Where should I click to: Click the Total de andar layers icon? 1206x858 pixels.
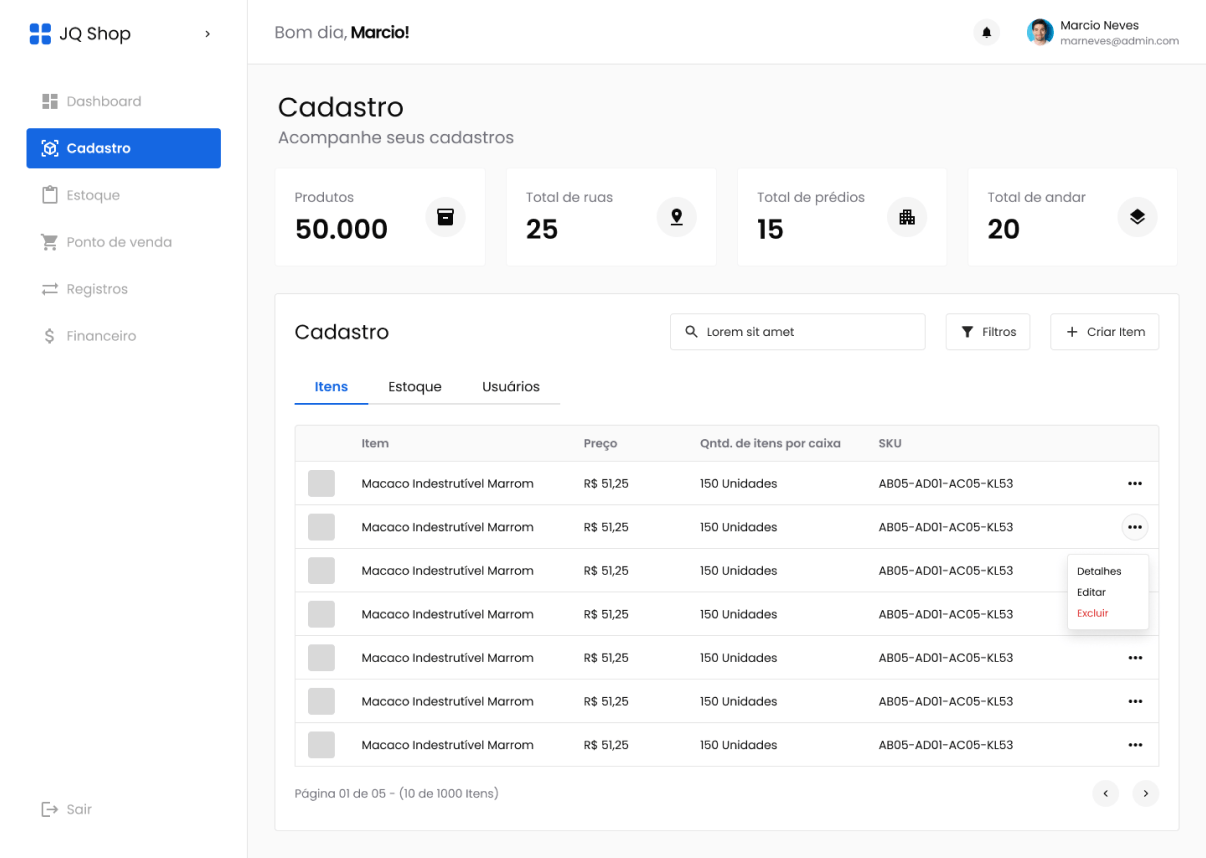(x=1137, y=217)
